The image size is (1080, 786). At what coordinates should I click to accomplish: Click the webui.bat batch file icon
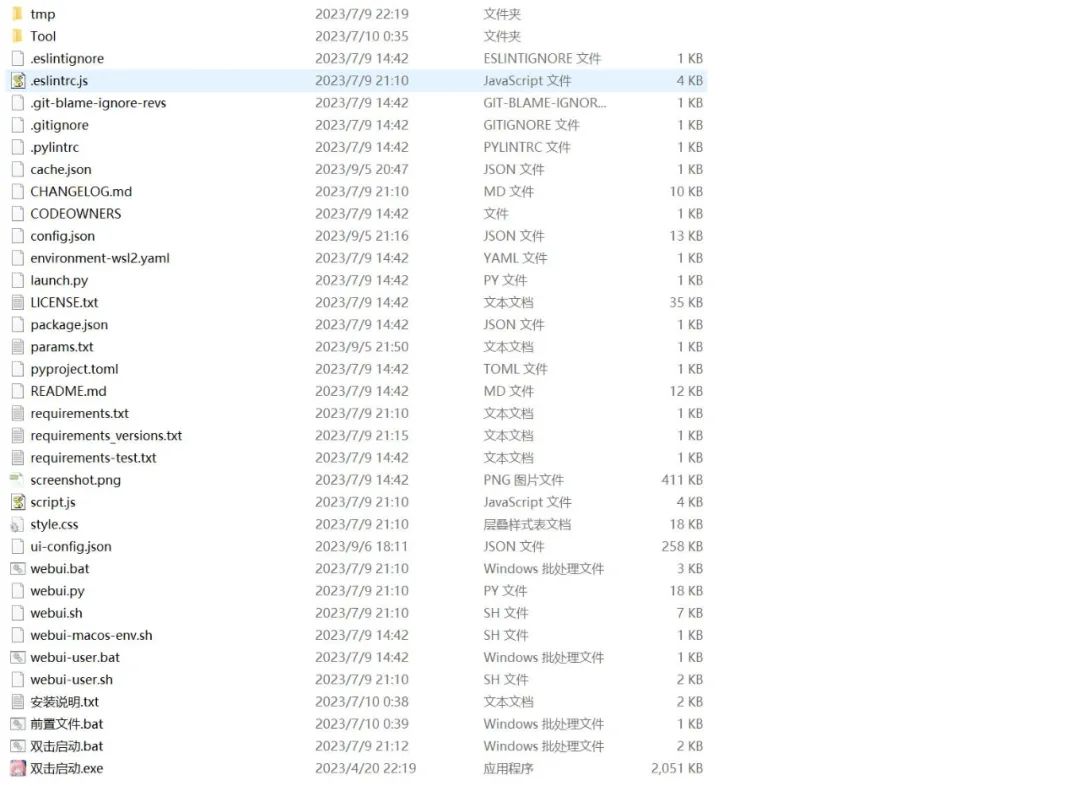[17, 569]
